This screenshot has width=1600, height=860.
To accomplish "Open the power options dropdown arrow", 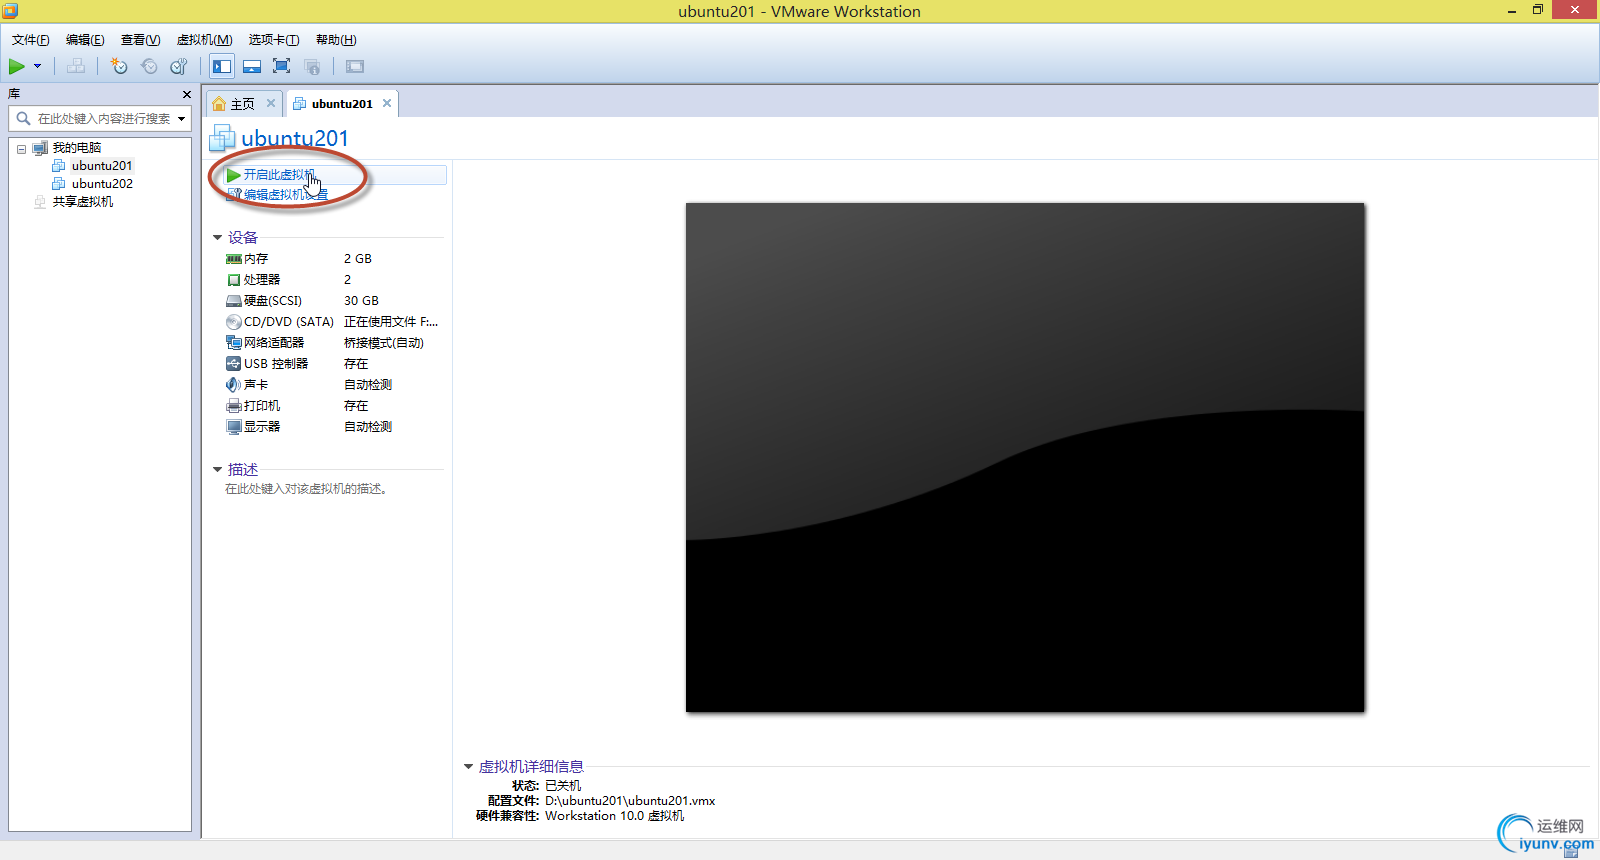I will click(x=38, y=66).
